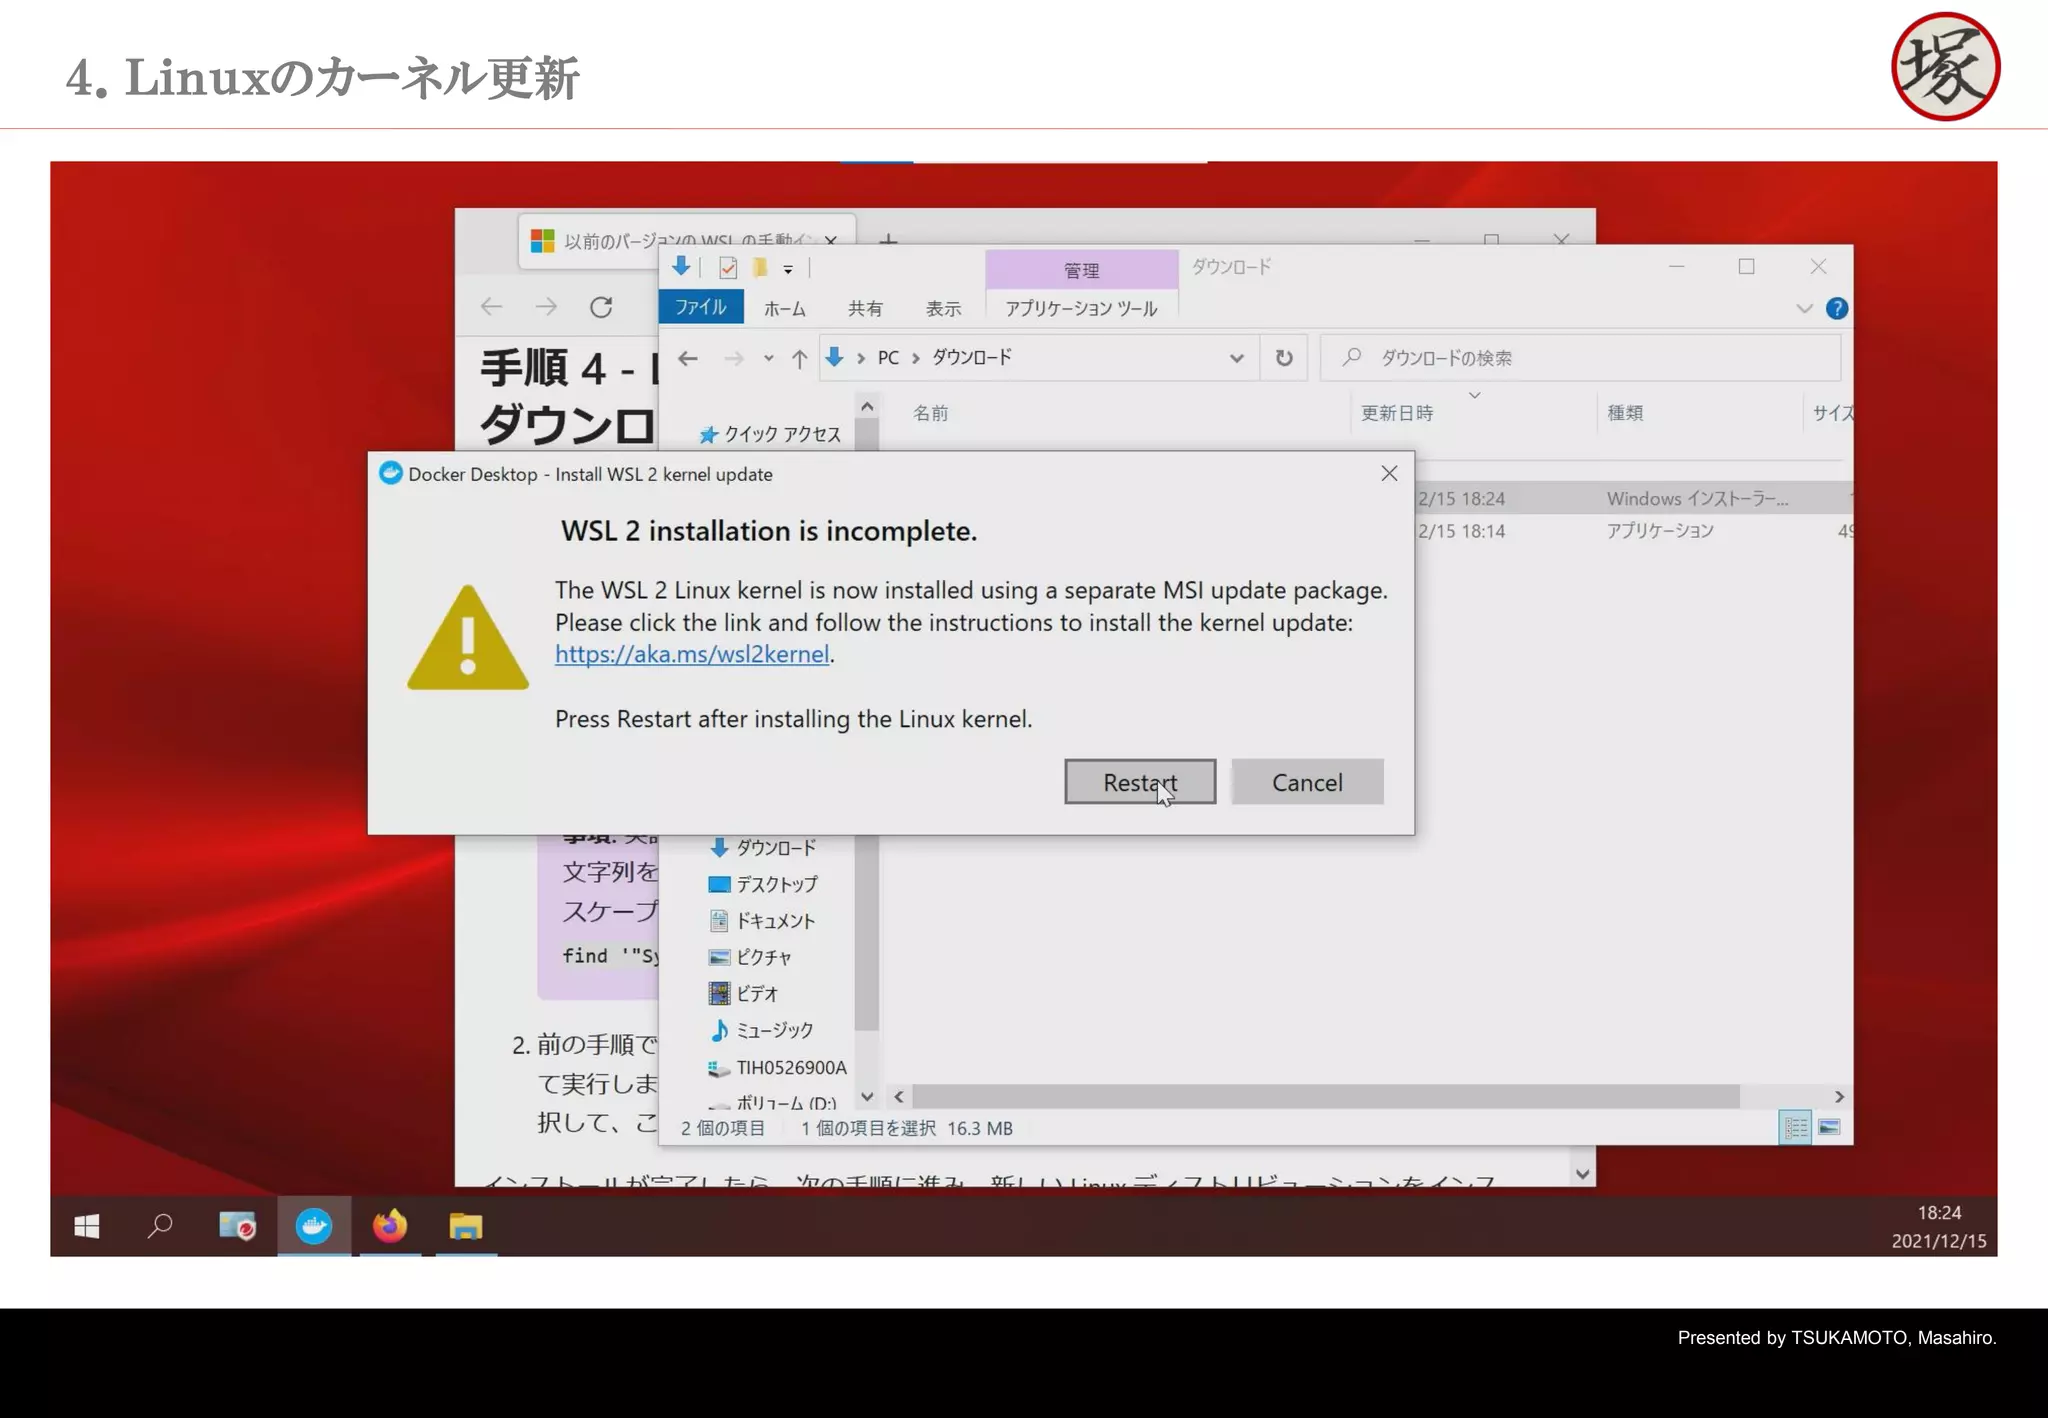Click horizontal scrollbar right arrow in Explorer
This screenshot has width=2048, height=1418.
click(1839, 1097)
